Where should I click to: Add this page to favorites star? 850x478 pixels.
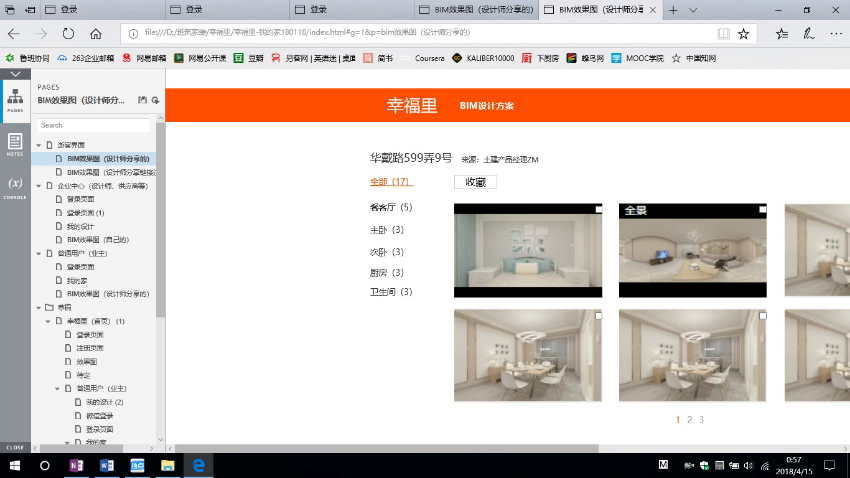[744, 34]
